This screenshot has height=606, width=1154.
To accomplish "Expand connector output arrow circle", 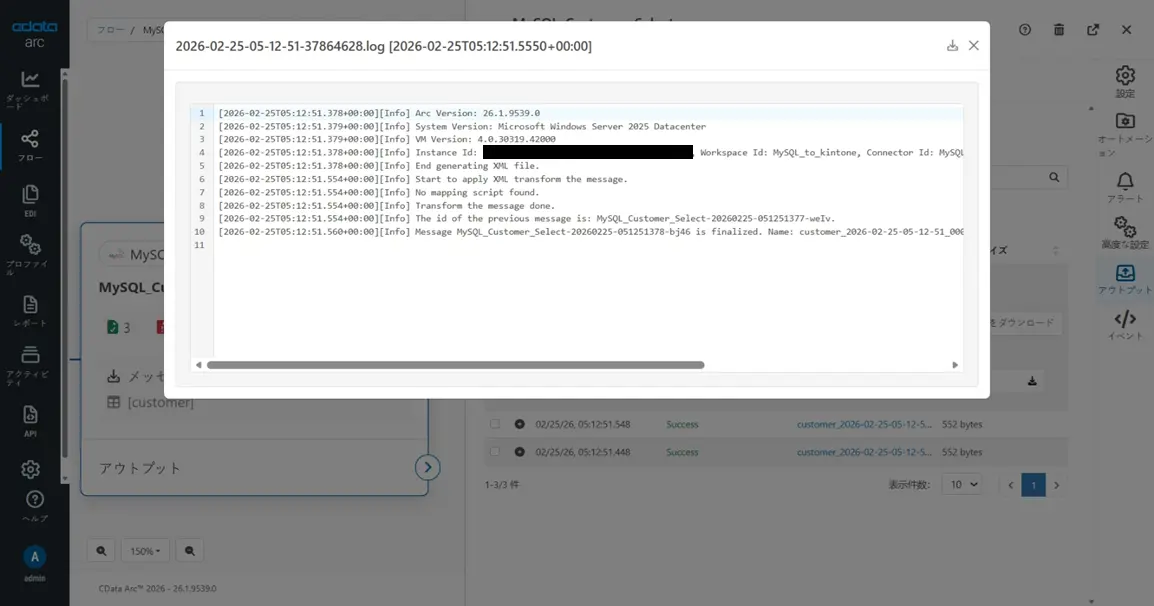I will tap(428, 468).
